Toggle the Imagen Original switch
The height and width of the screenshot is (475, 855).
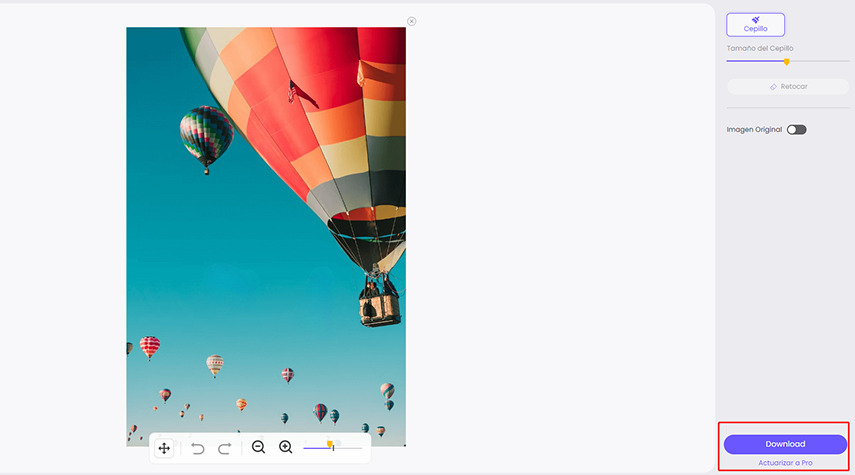(x=796, y=130)
